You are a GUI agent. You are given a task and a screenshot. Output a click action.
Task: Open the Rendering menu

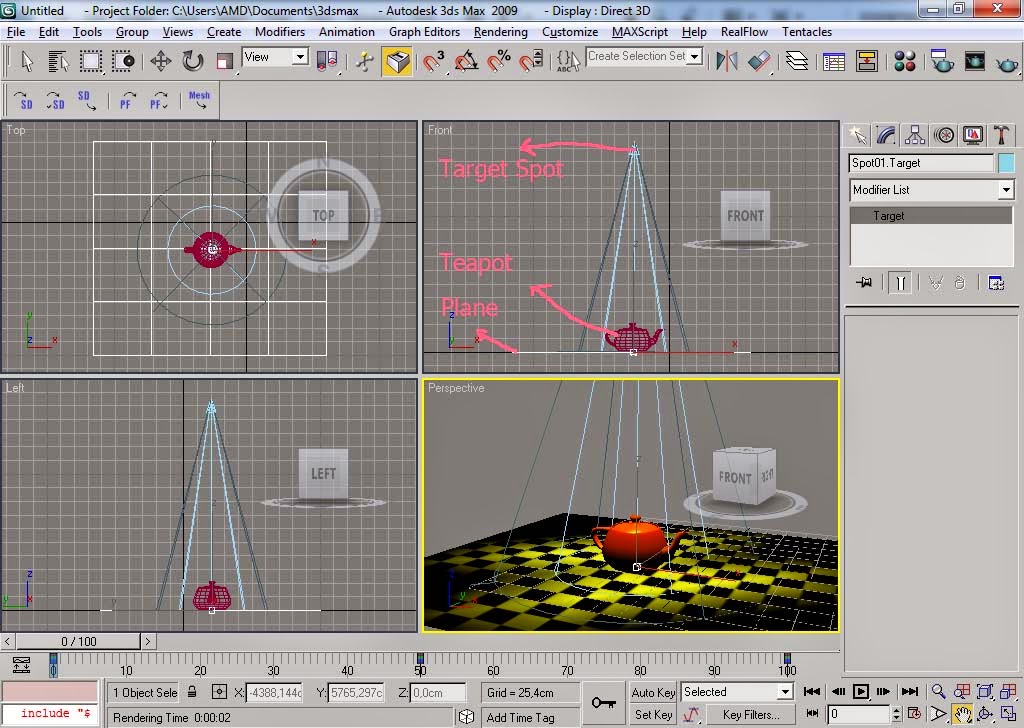point(500,31)
